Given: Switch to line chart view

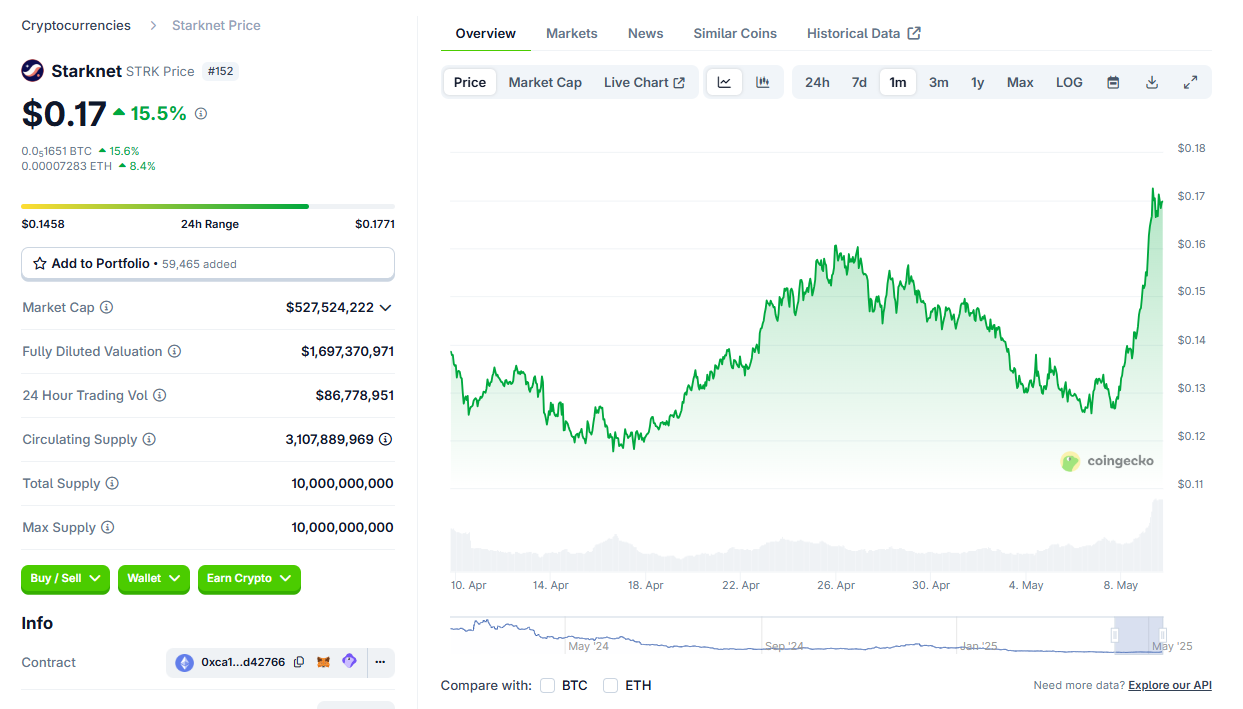Looking at the screenshot, I should tap(724, 82).
